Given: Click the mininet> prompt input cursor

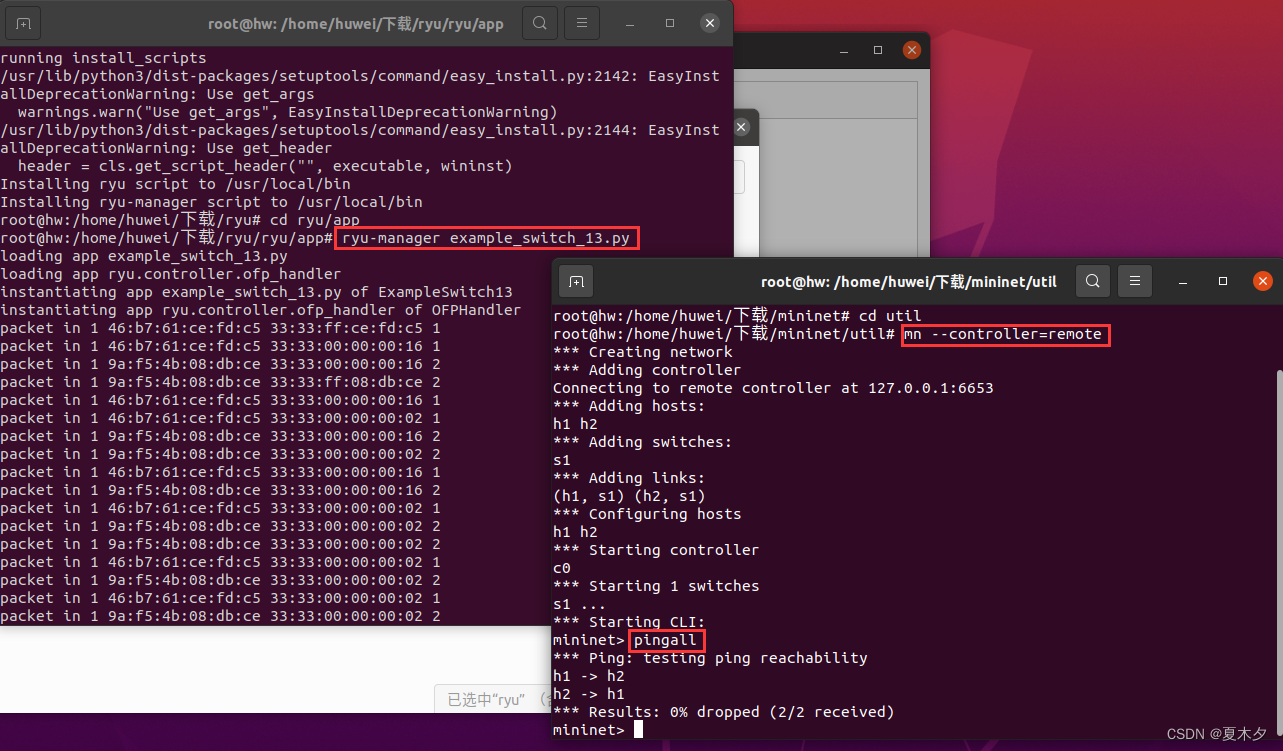Looking at the screenshot, I should pos(638,730).
